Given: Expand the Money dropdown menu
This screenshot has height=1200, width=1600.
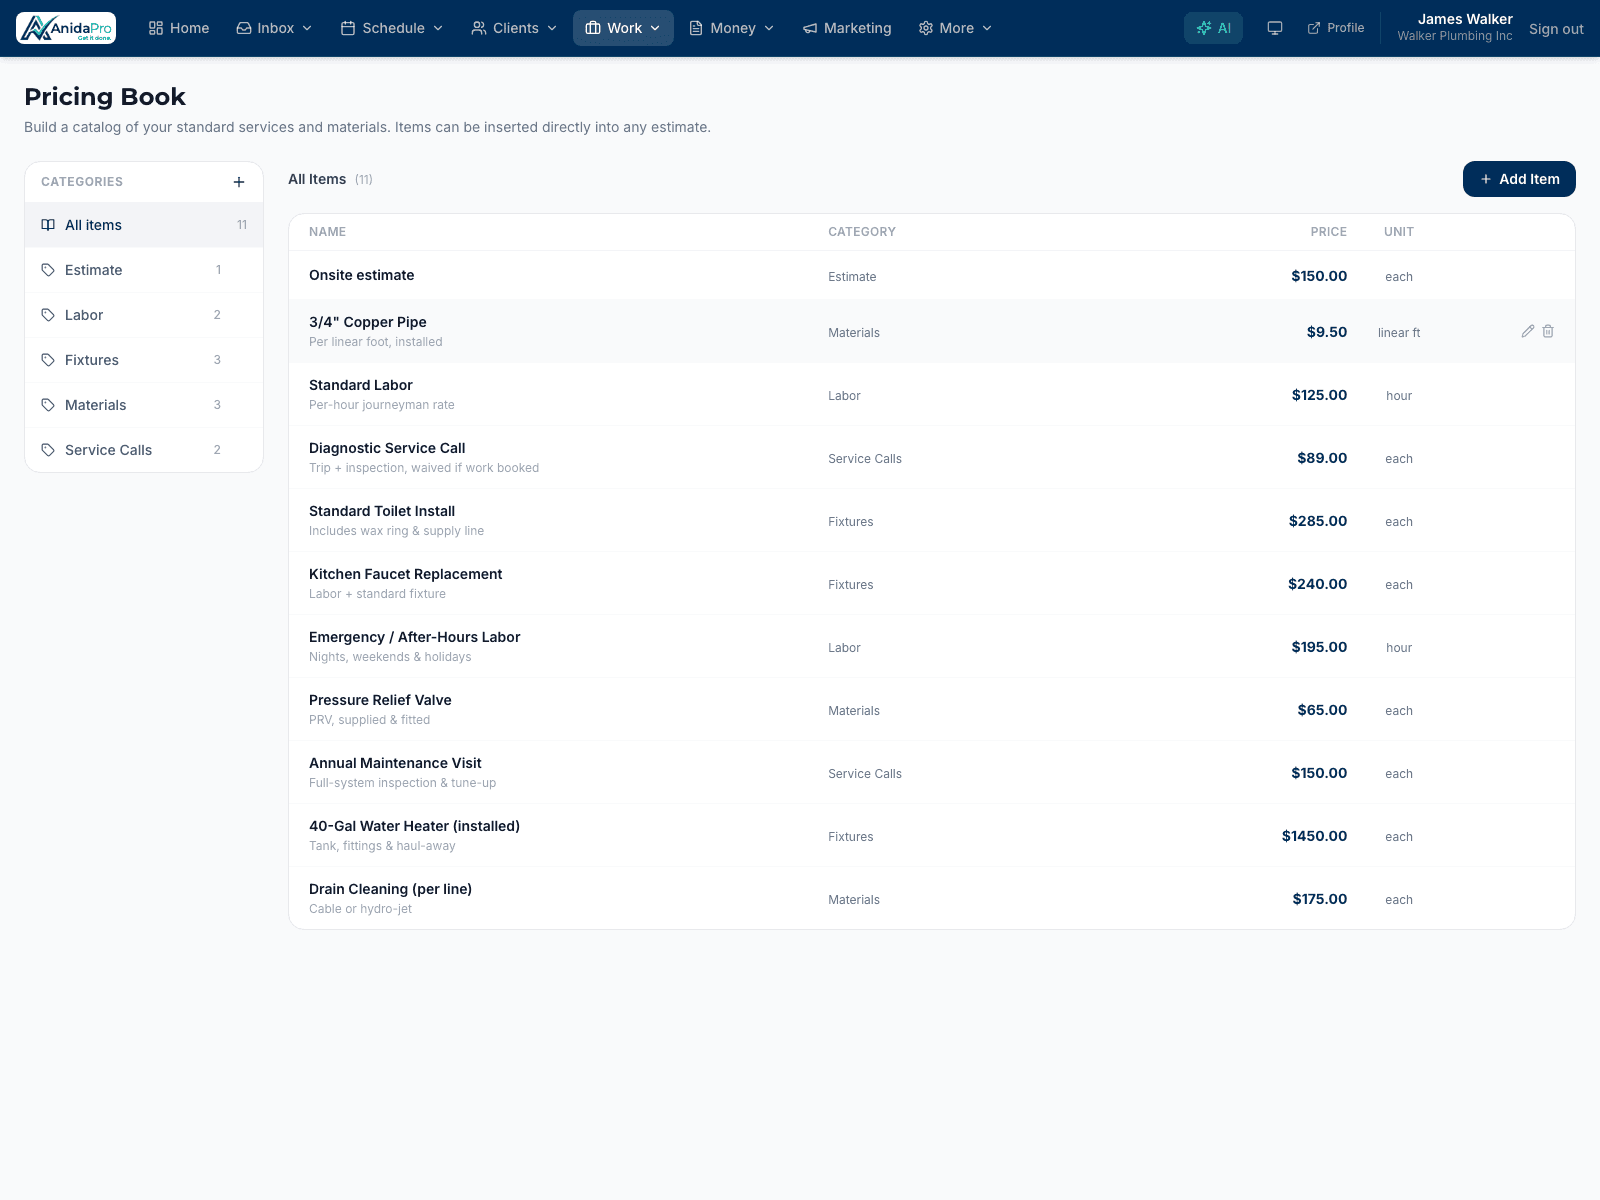Looking at the screenshot, I should pos(732,28).
